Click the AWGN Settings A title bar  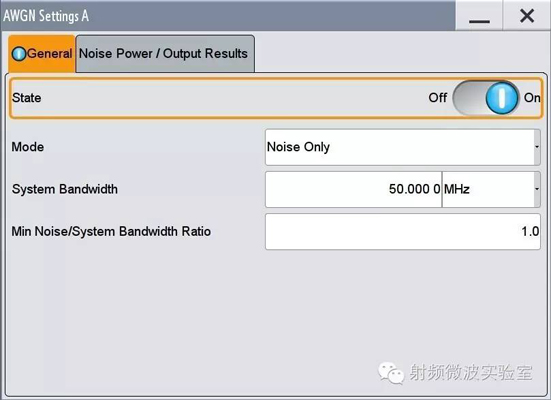[228, 16]
